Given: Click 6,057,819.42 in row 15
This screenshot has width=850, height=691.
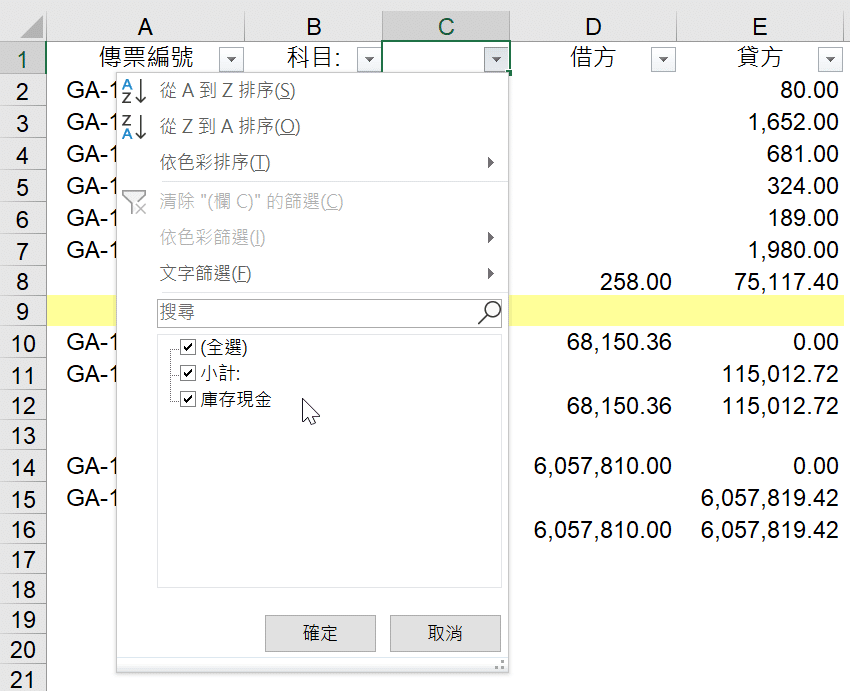Looking at the screenshot, I should click(x=769, y=499).
